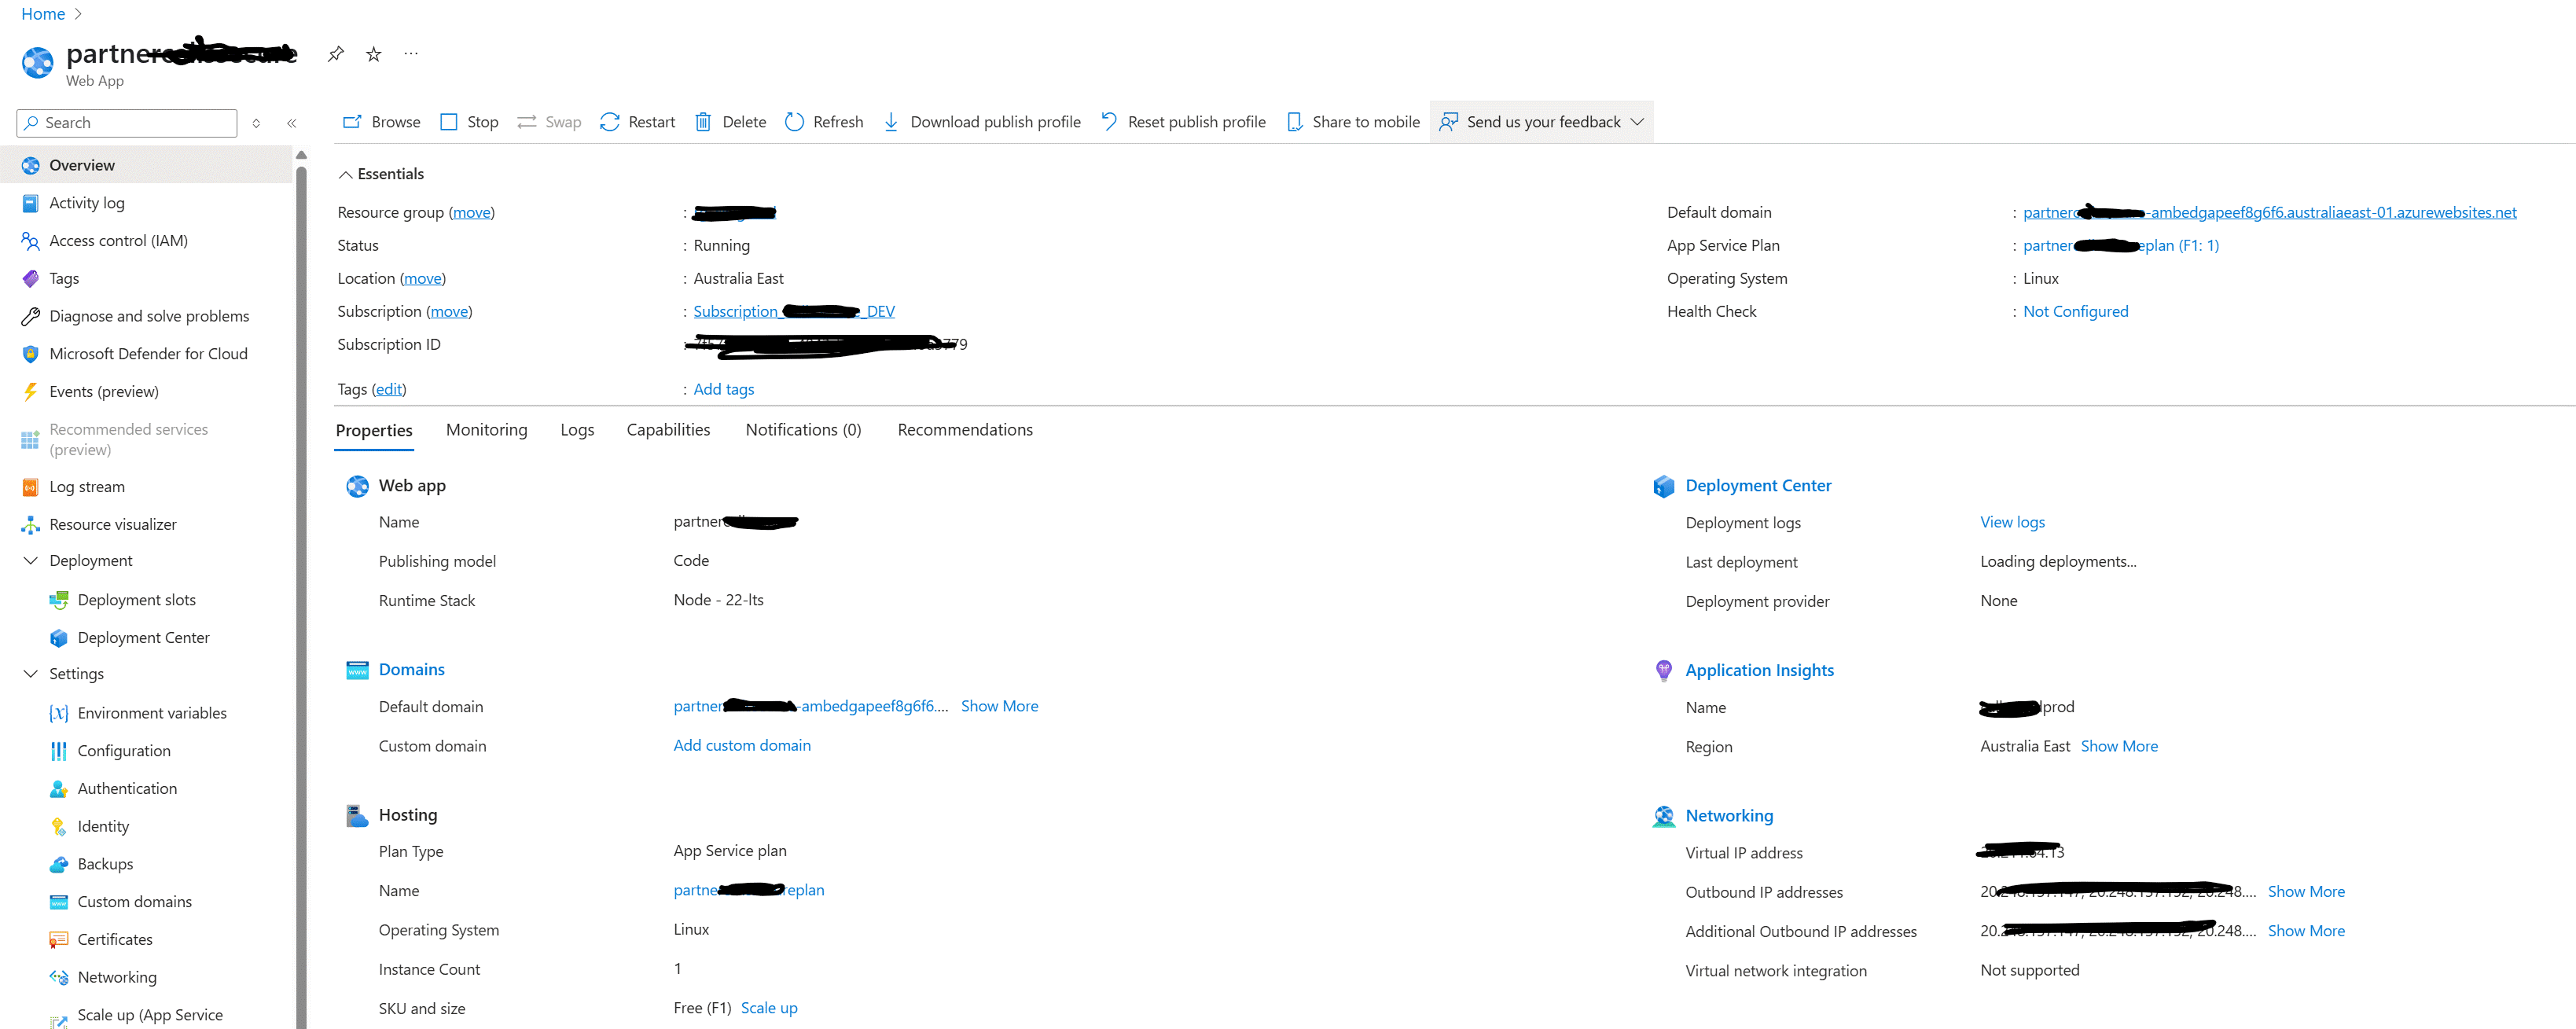This screenshot has width=2576, height=1029.
Task: Reset publish profile
Action: [x=1183, y=122]
